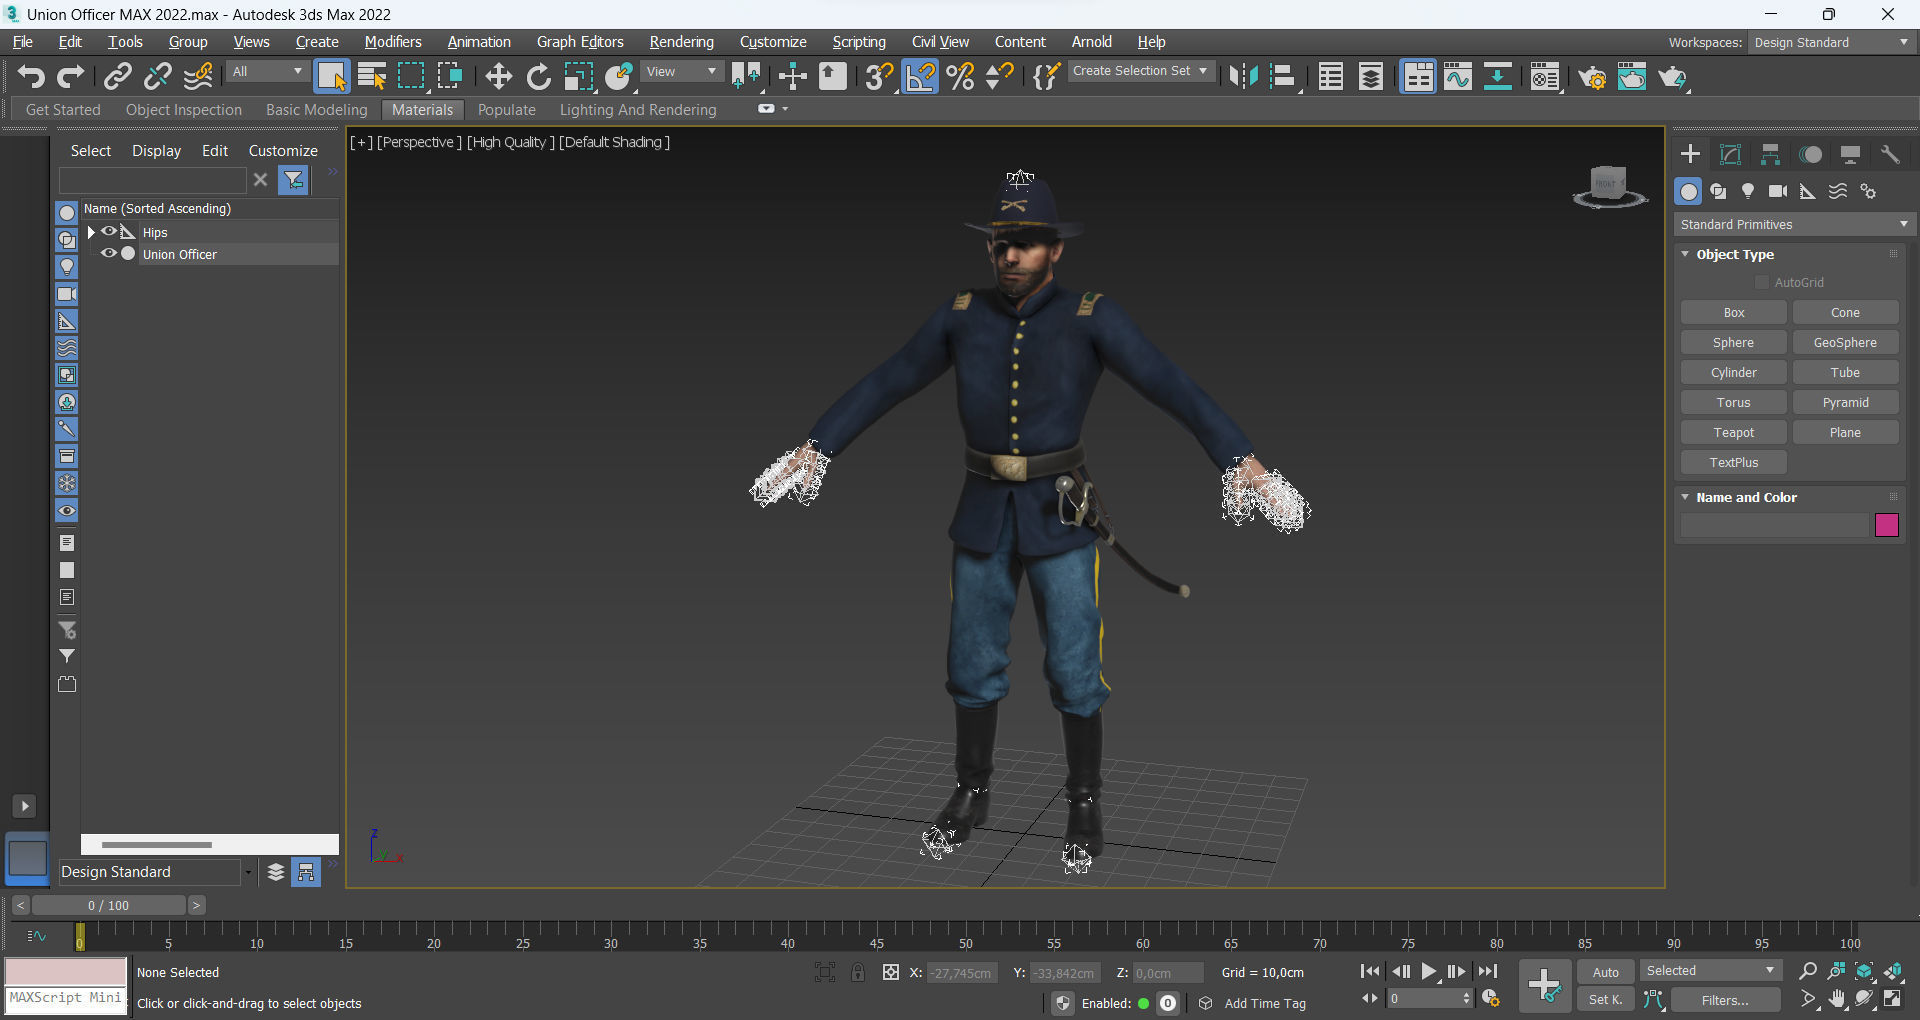1920x1020 pixels.
Task: Open the Standard Primitives dropdown
Action: tap(1794, 224)
